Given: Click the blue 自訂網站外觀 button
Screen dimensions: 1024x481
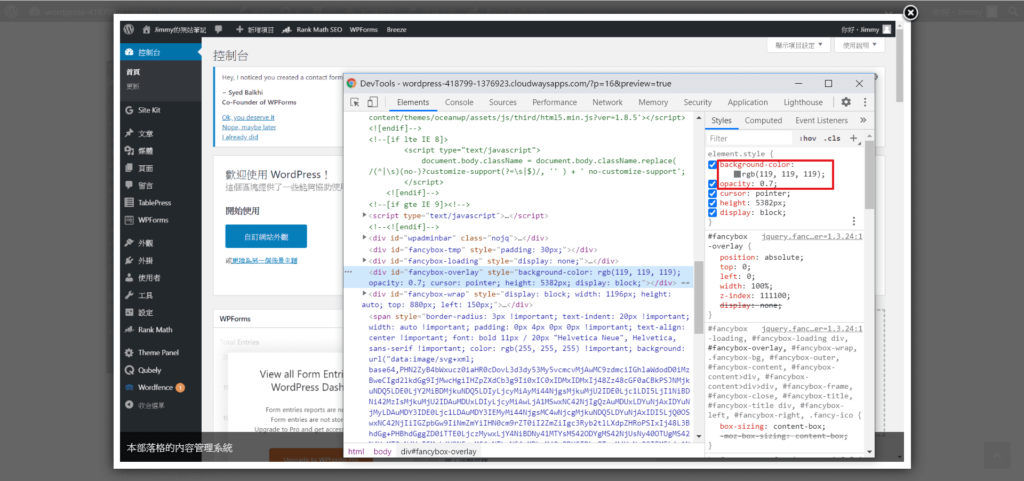Looking at the screenshot, I should point(266,236).
